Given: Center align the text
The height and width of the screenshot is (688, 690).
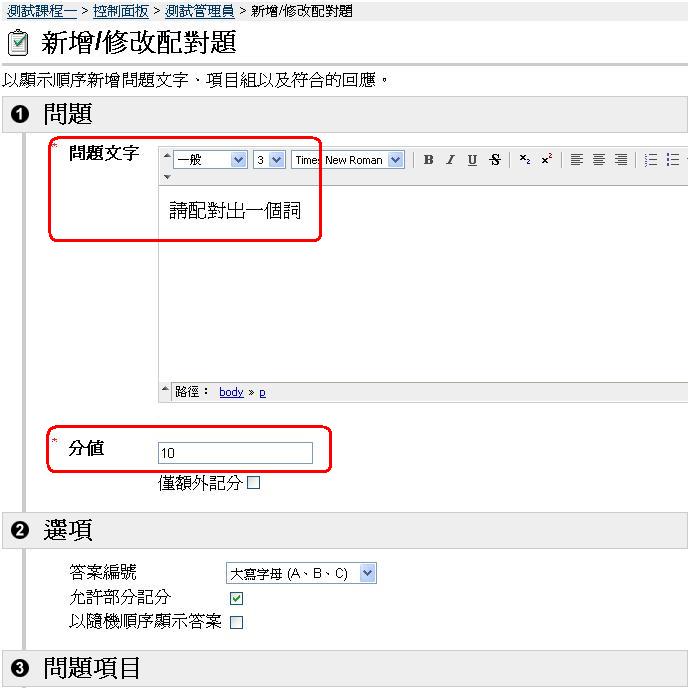Looking at the screenshot, I should click(x=599, y=160).
